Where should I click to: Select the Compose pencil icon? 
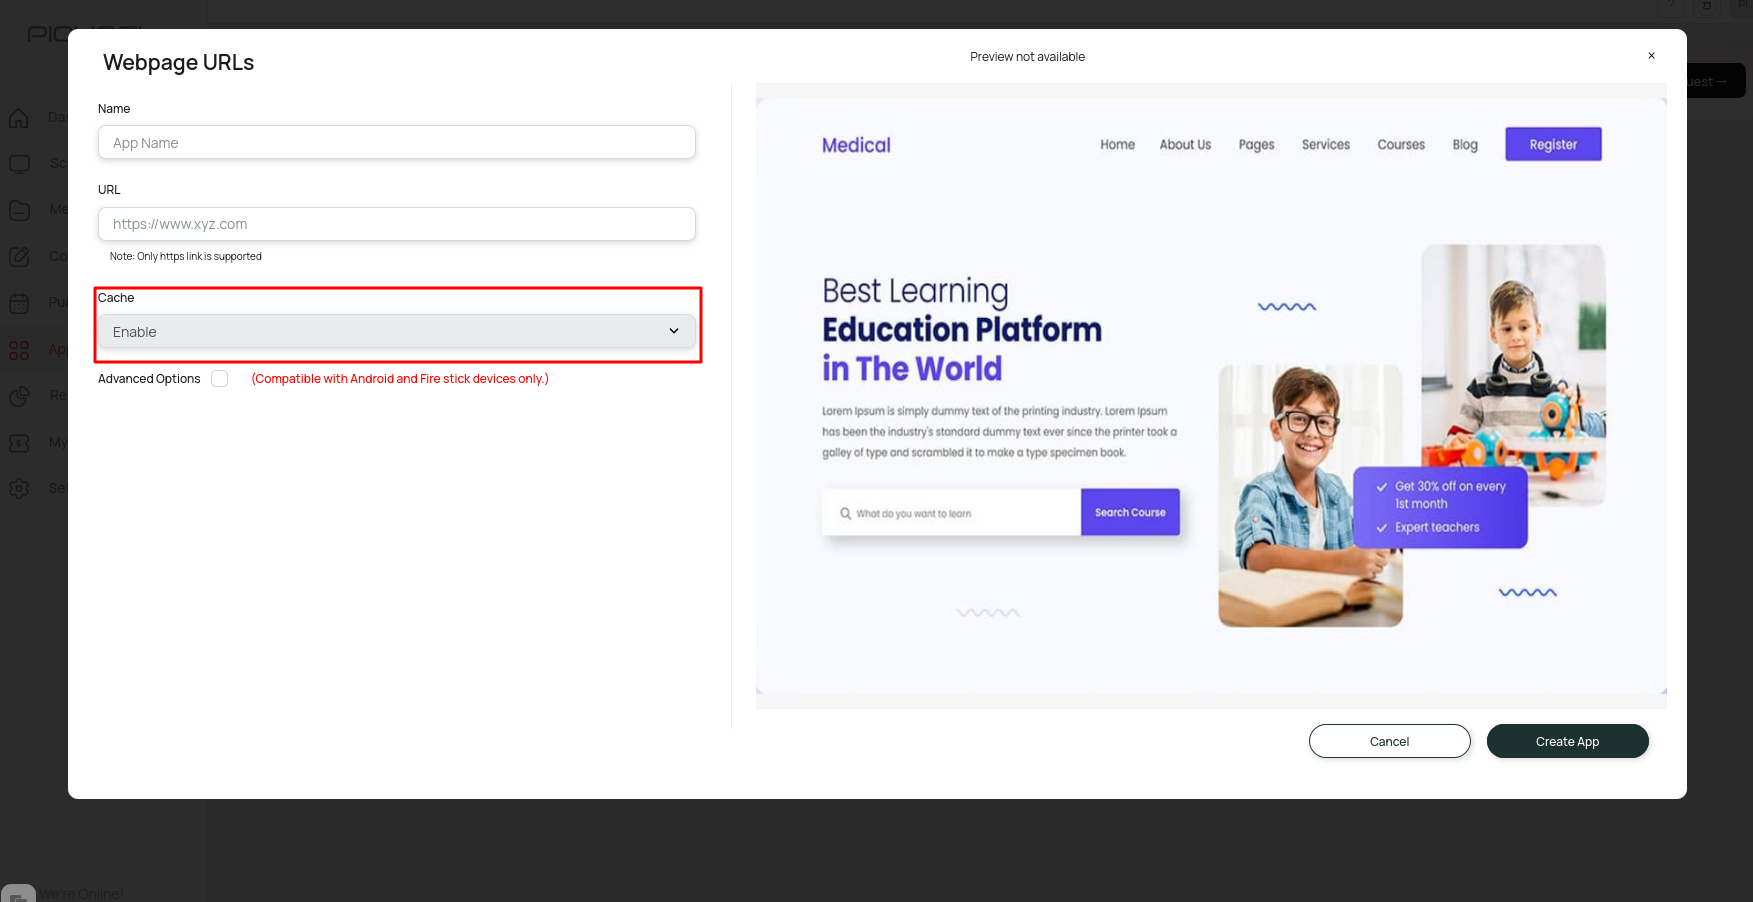19,256
